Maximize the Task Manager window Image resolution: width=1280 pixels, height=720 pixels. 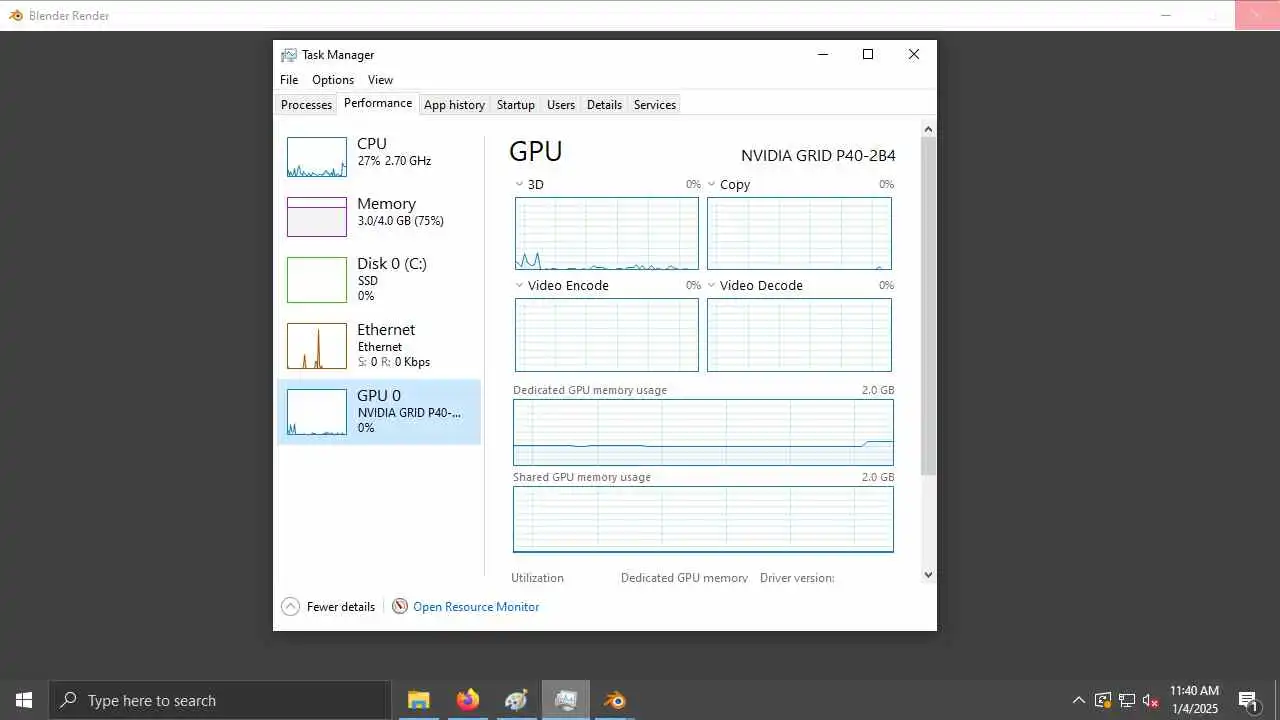click(868, 55)
